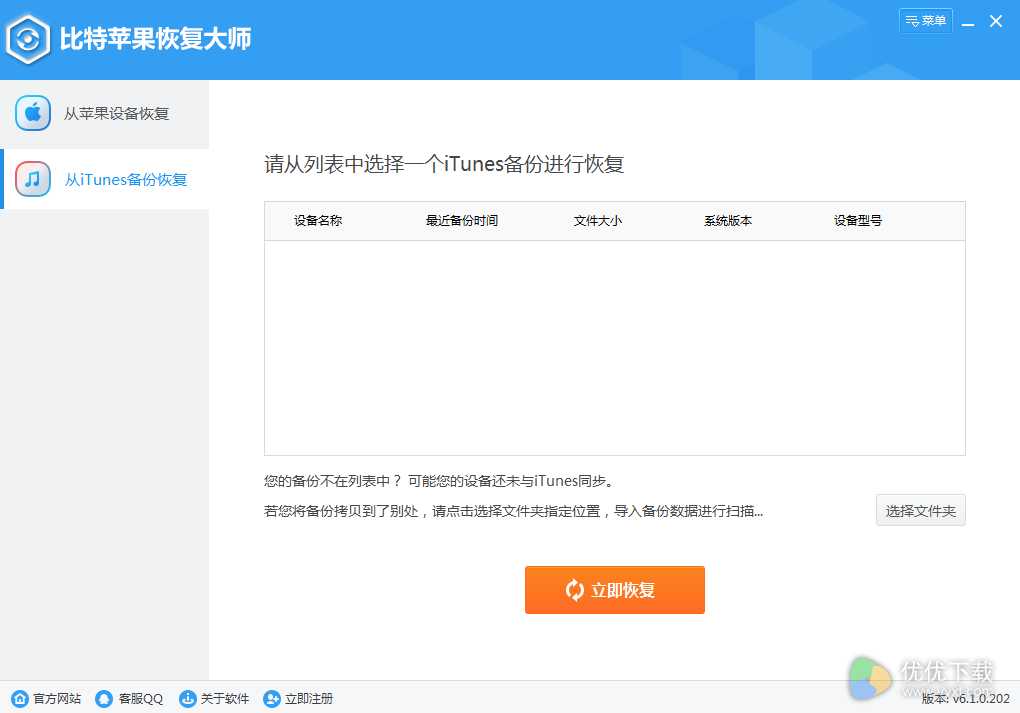
Task: Open the 菜单 menu
Action: (926, 21)
